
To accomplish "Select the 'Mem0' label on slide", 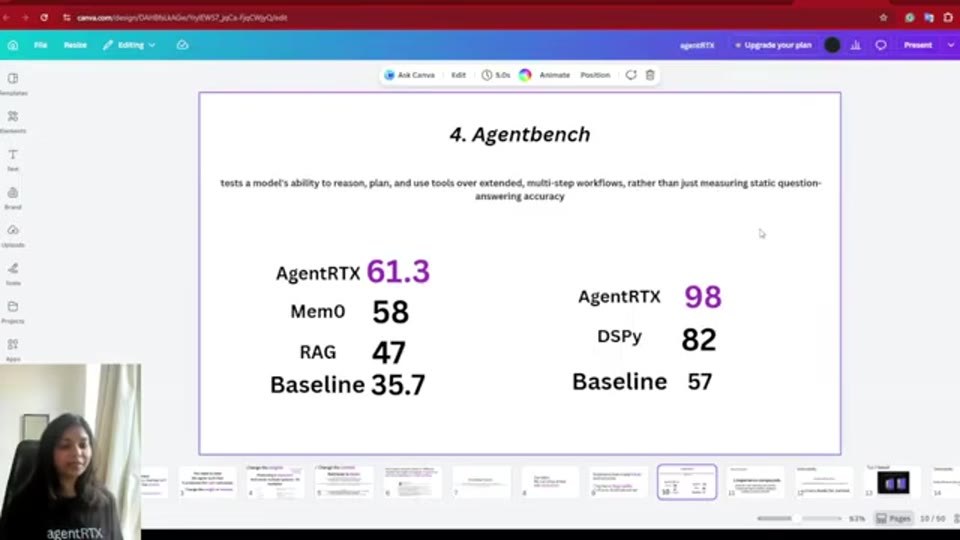I will click(x=318, y=312).
